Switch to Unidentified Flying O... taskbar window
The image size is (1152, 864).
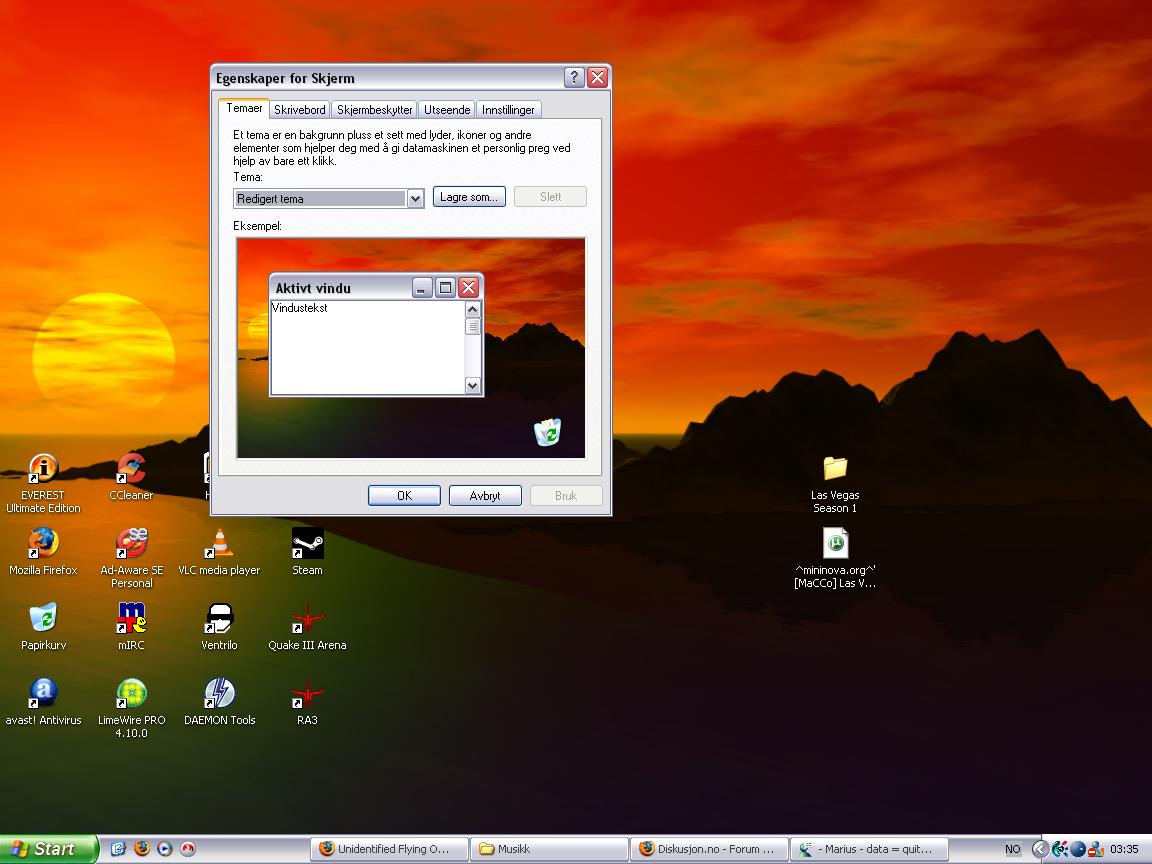click(389, 849)
